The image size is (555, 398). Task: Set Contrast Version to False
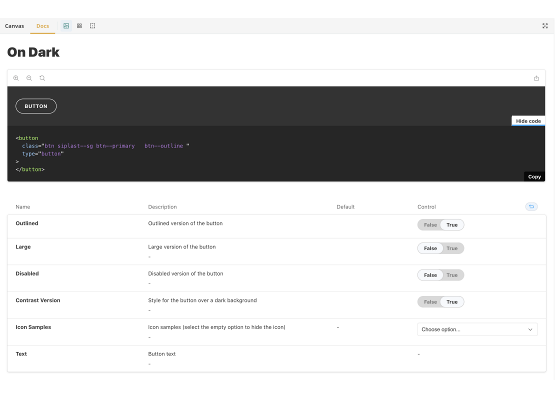pos(430,302)
